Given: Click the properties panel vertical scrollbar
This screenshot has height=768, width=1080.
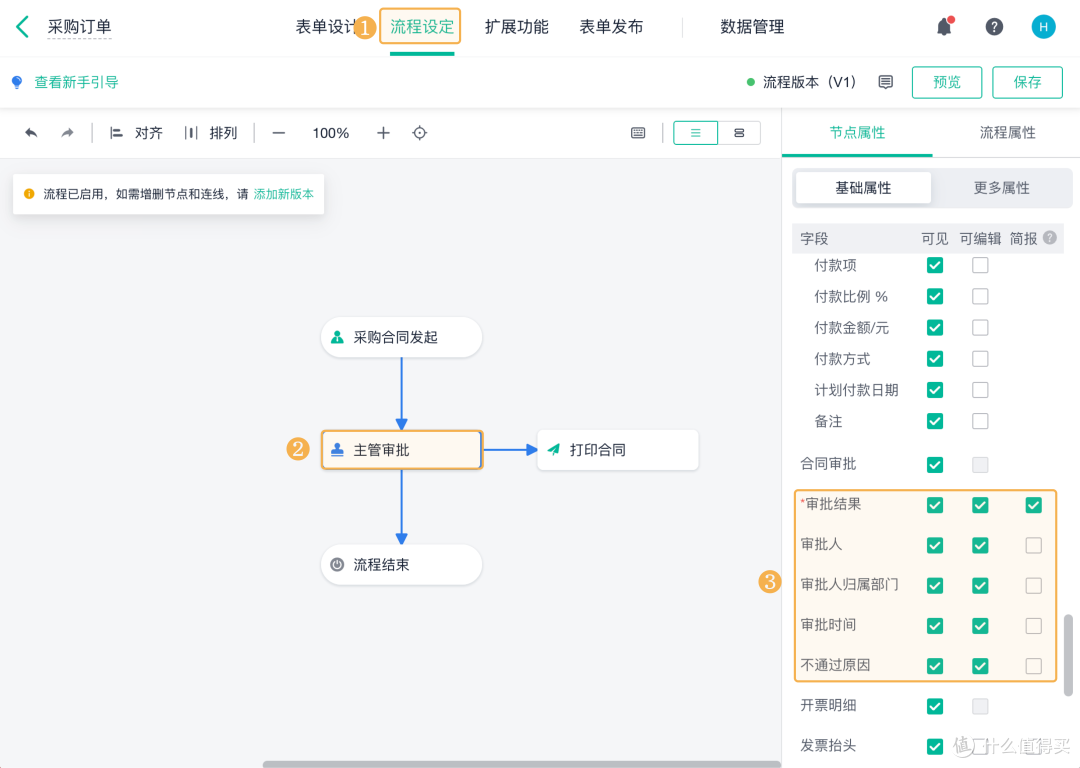Looking at the screenshot, I should 1068,655.
